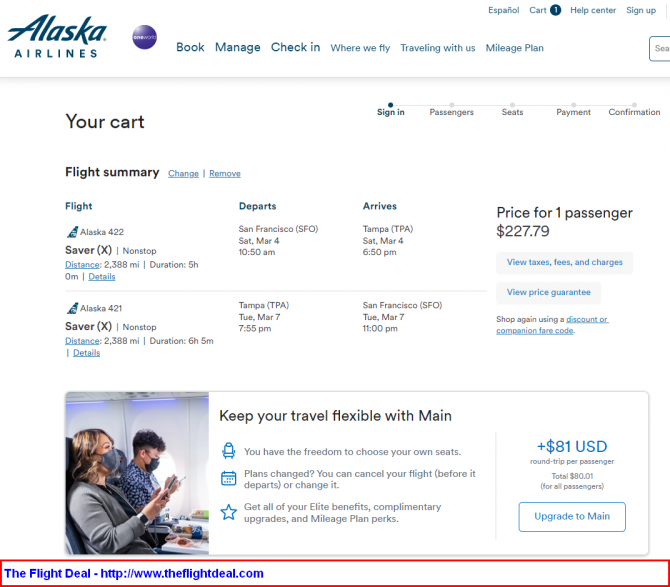The width and height of the screenshot is (670, 587).
Task: Click the $227.79 price text
Action: point(523,231)
